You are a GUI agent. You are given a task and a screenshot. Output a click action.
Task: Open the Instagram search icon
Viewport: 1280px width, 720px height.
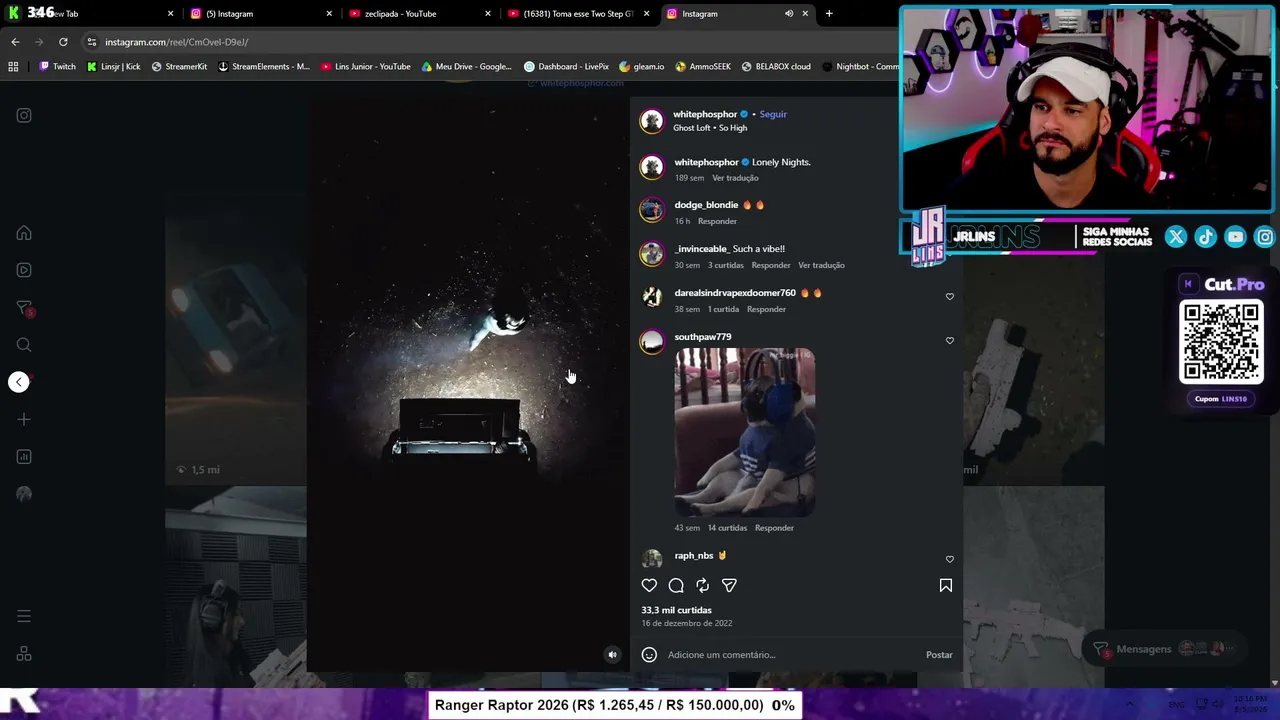[x=24, y=345]
